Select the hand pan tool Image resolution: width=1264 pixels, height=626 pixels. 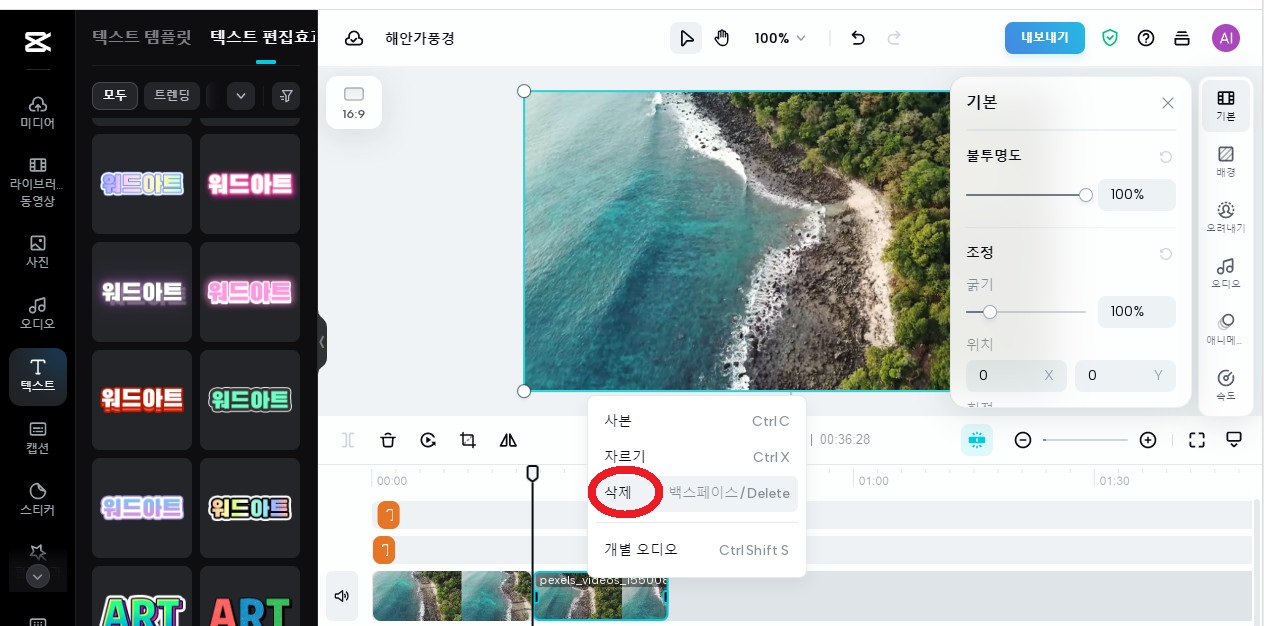tap(722, 38)
